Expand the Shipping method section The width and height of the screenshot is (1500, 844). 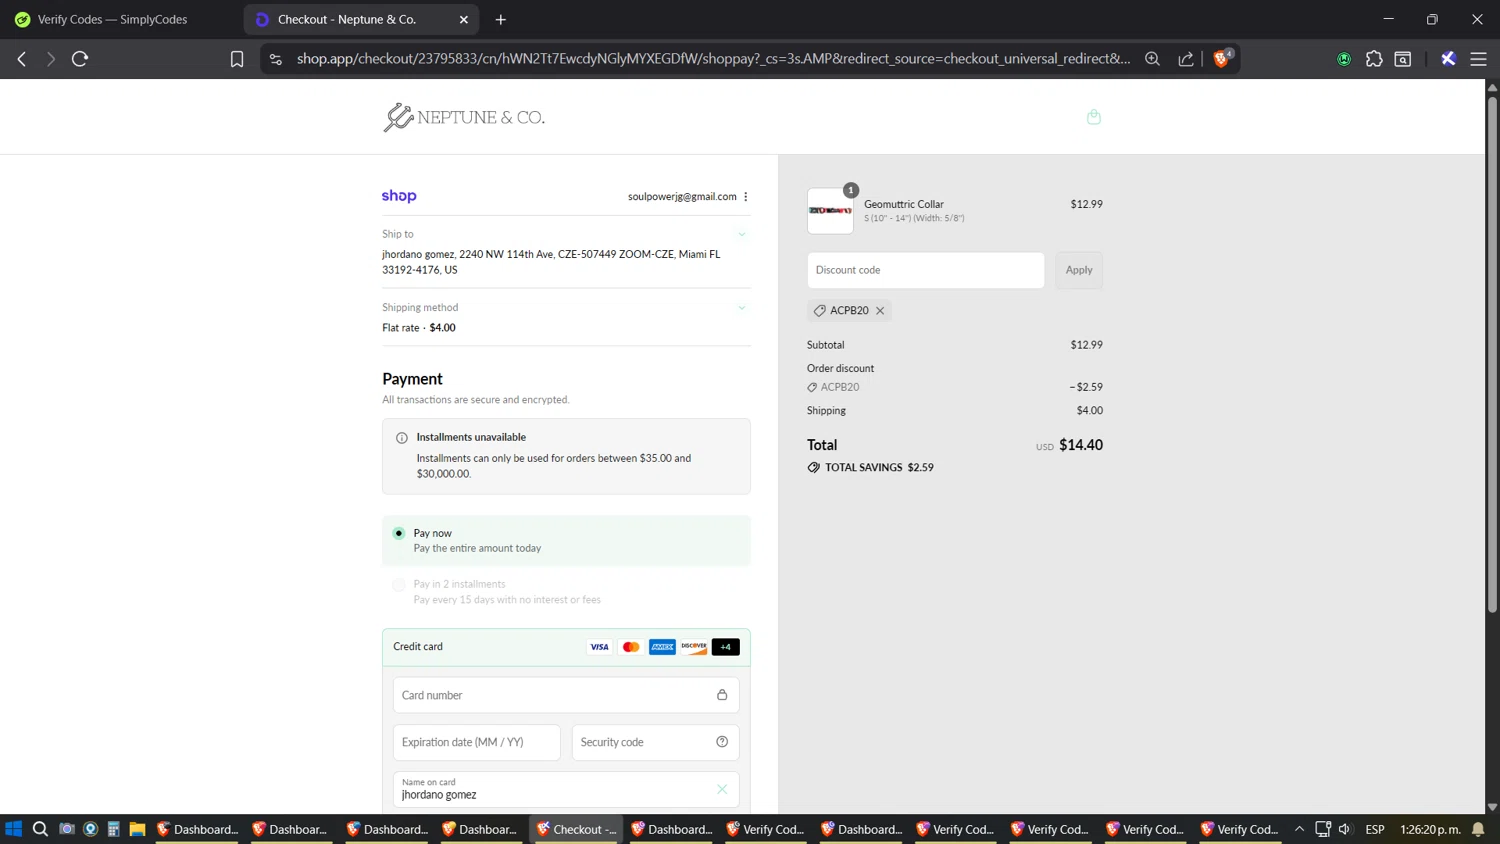pos(742,308)
